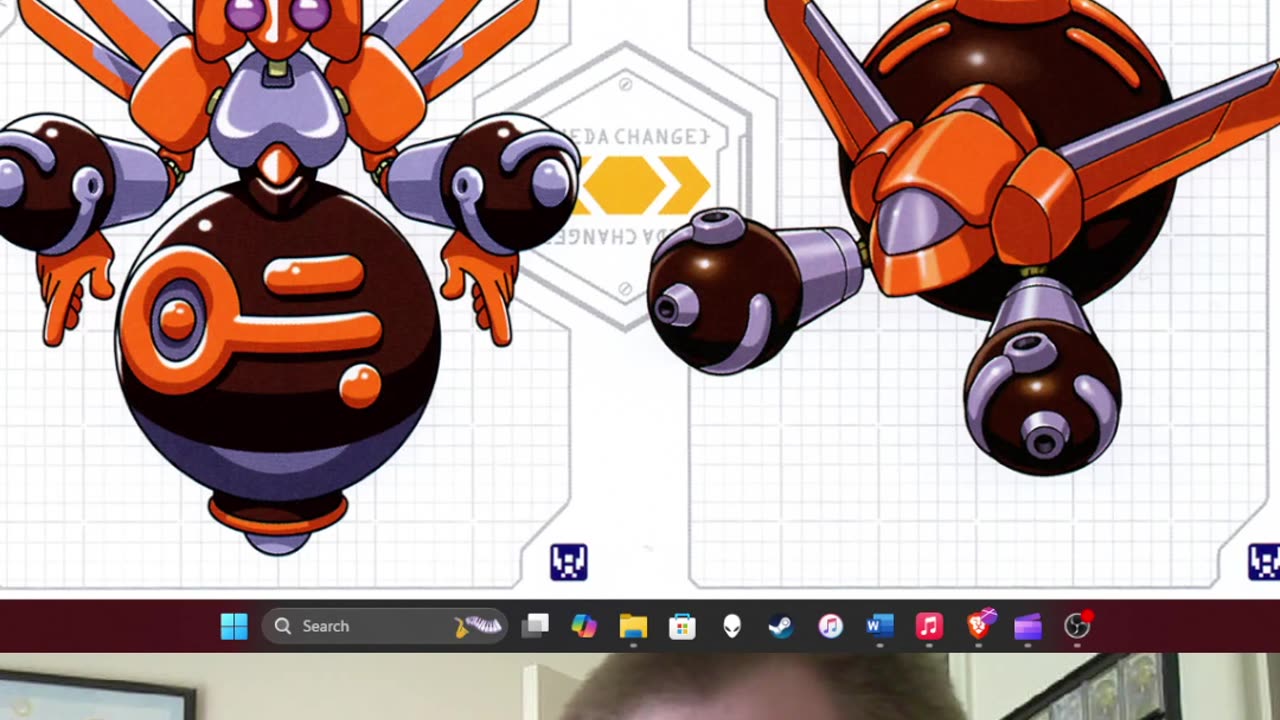Switch to OBS Studio in taskbar
1280x720 pixels.
1077,626
